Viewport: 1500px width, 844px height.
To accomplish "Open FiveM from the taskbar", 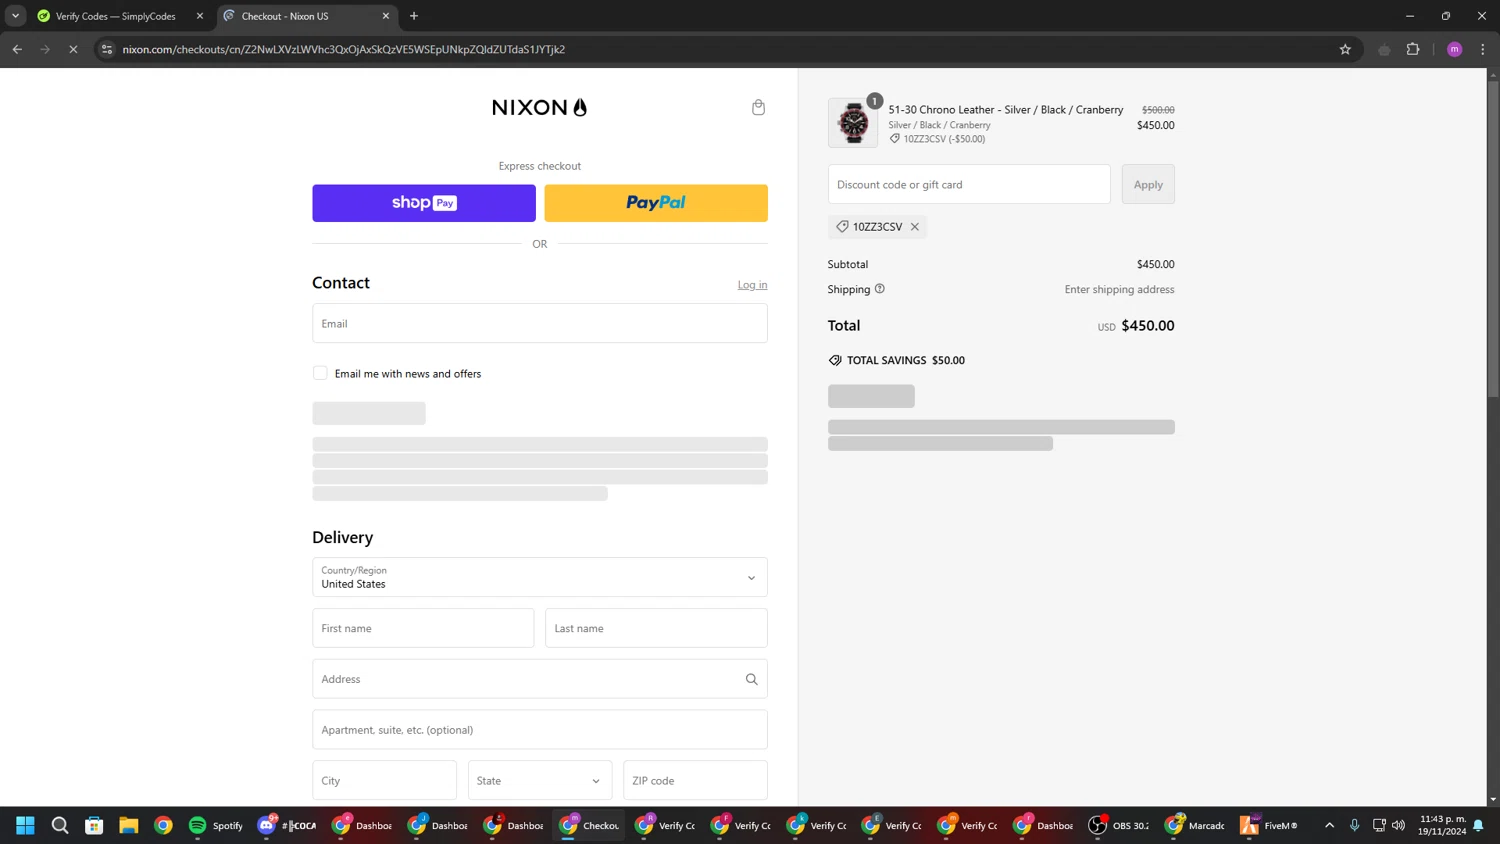I will pos(1270,825).
